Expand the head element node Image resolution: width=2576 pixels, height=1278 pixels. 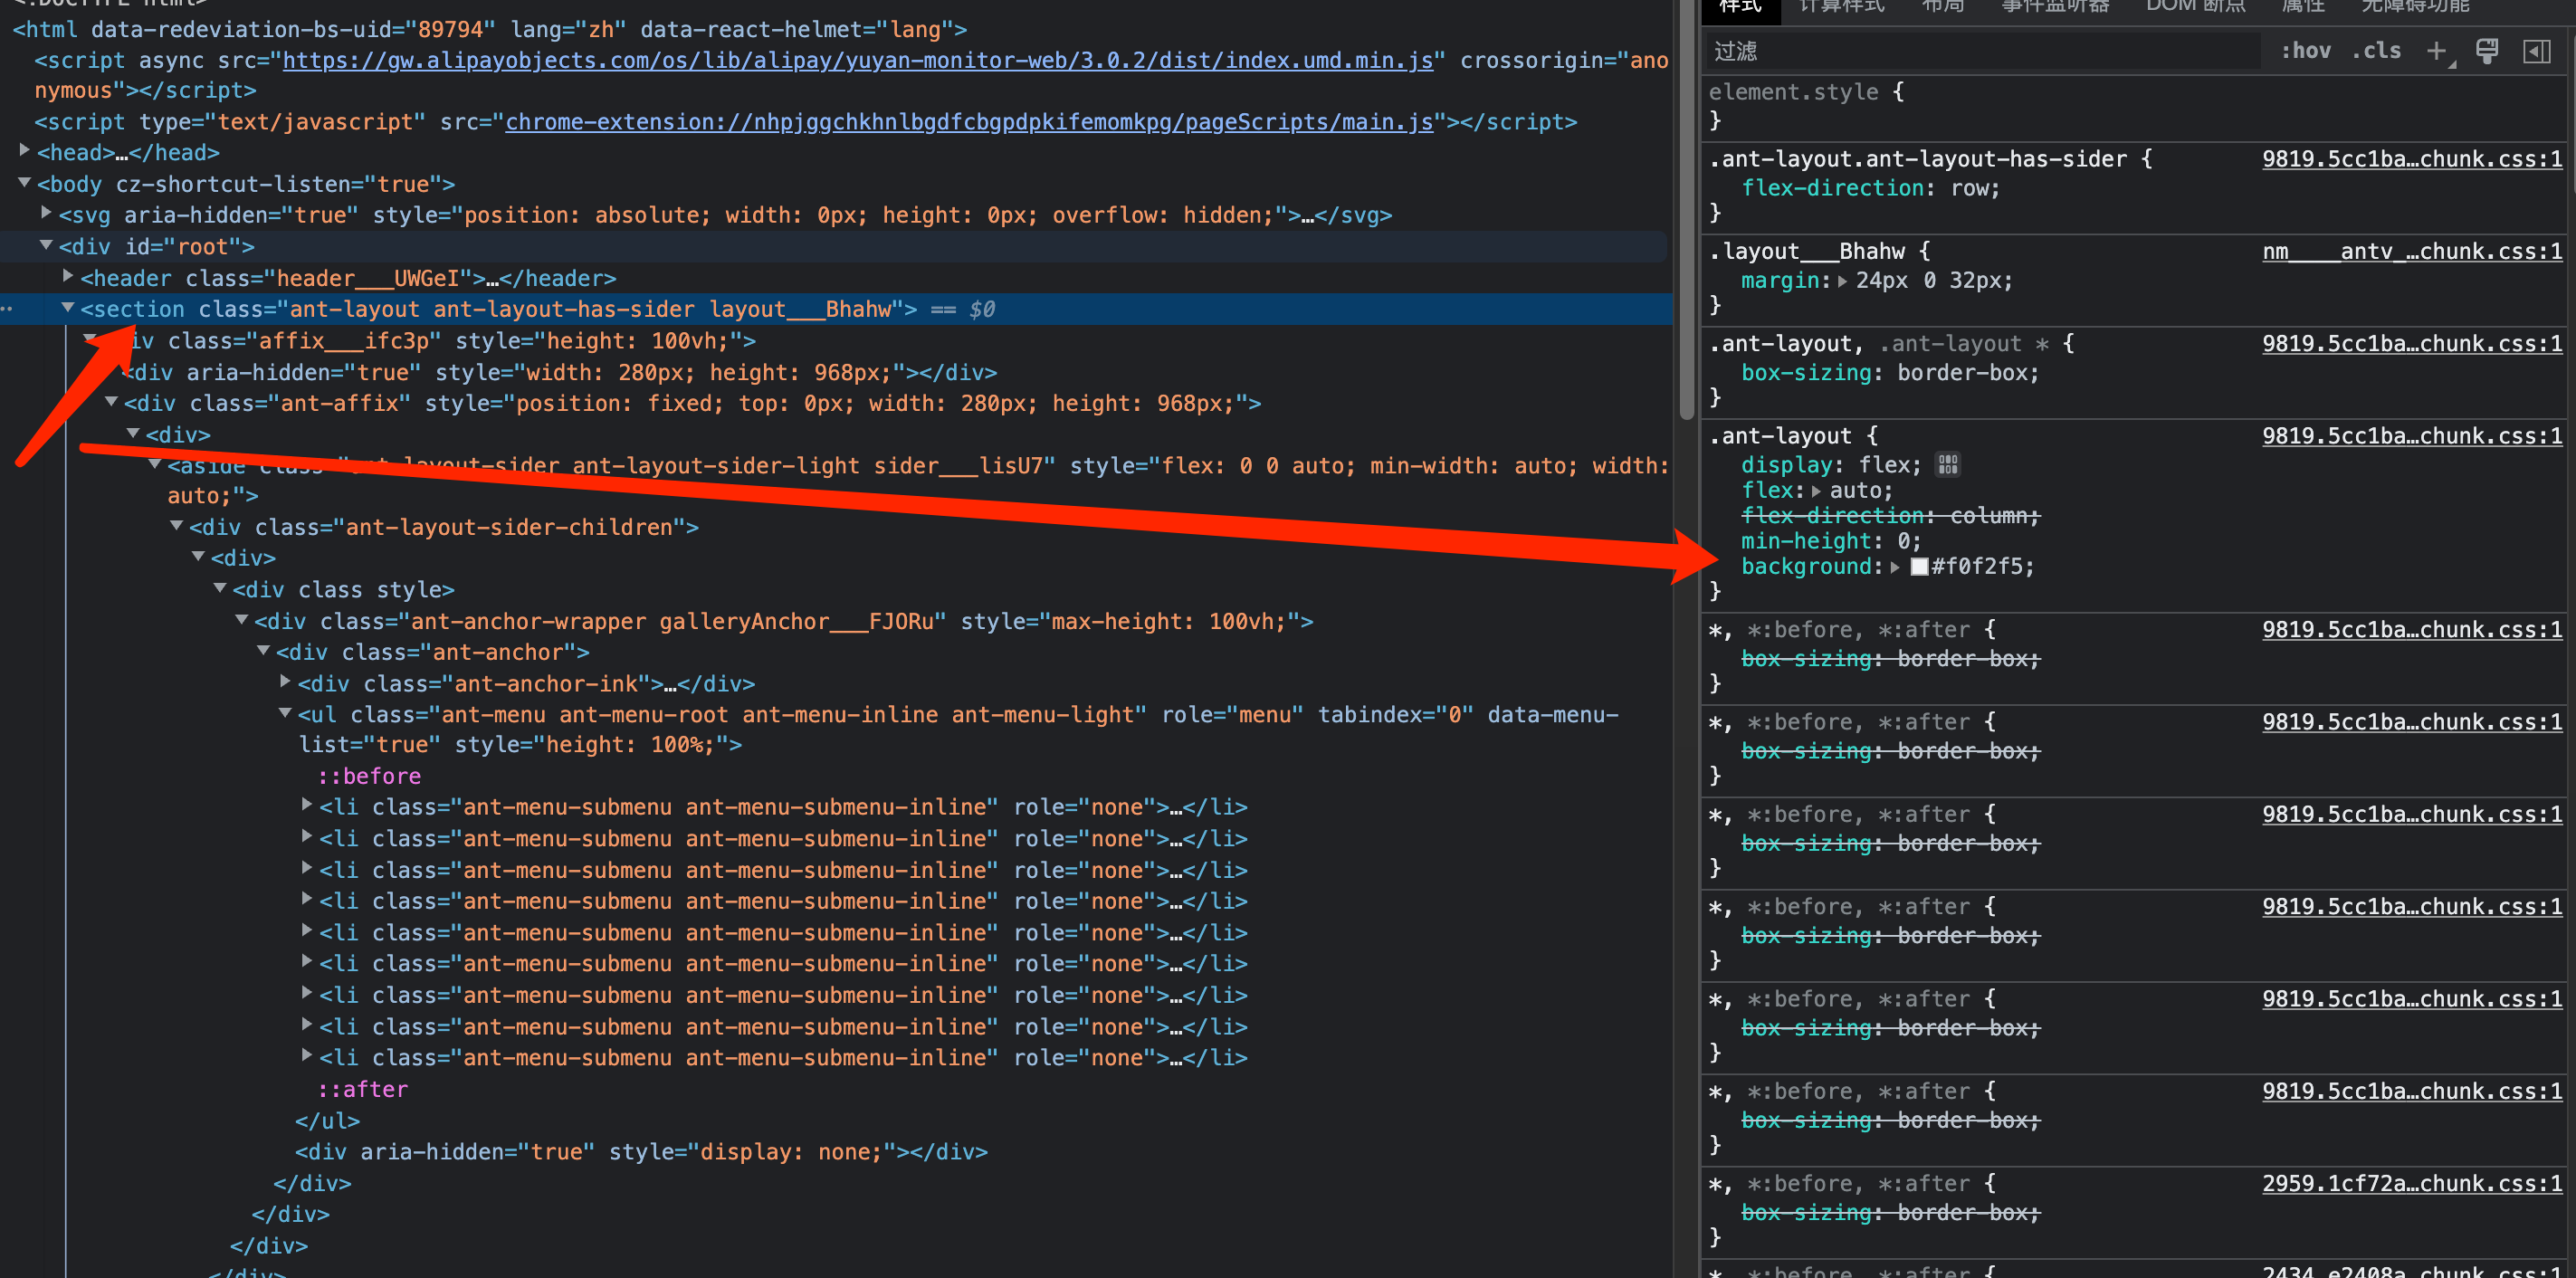click(25, 151)
